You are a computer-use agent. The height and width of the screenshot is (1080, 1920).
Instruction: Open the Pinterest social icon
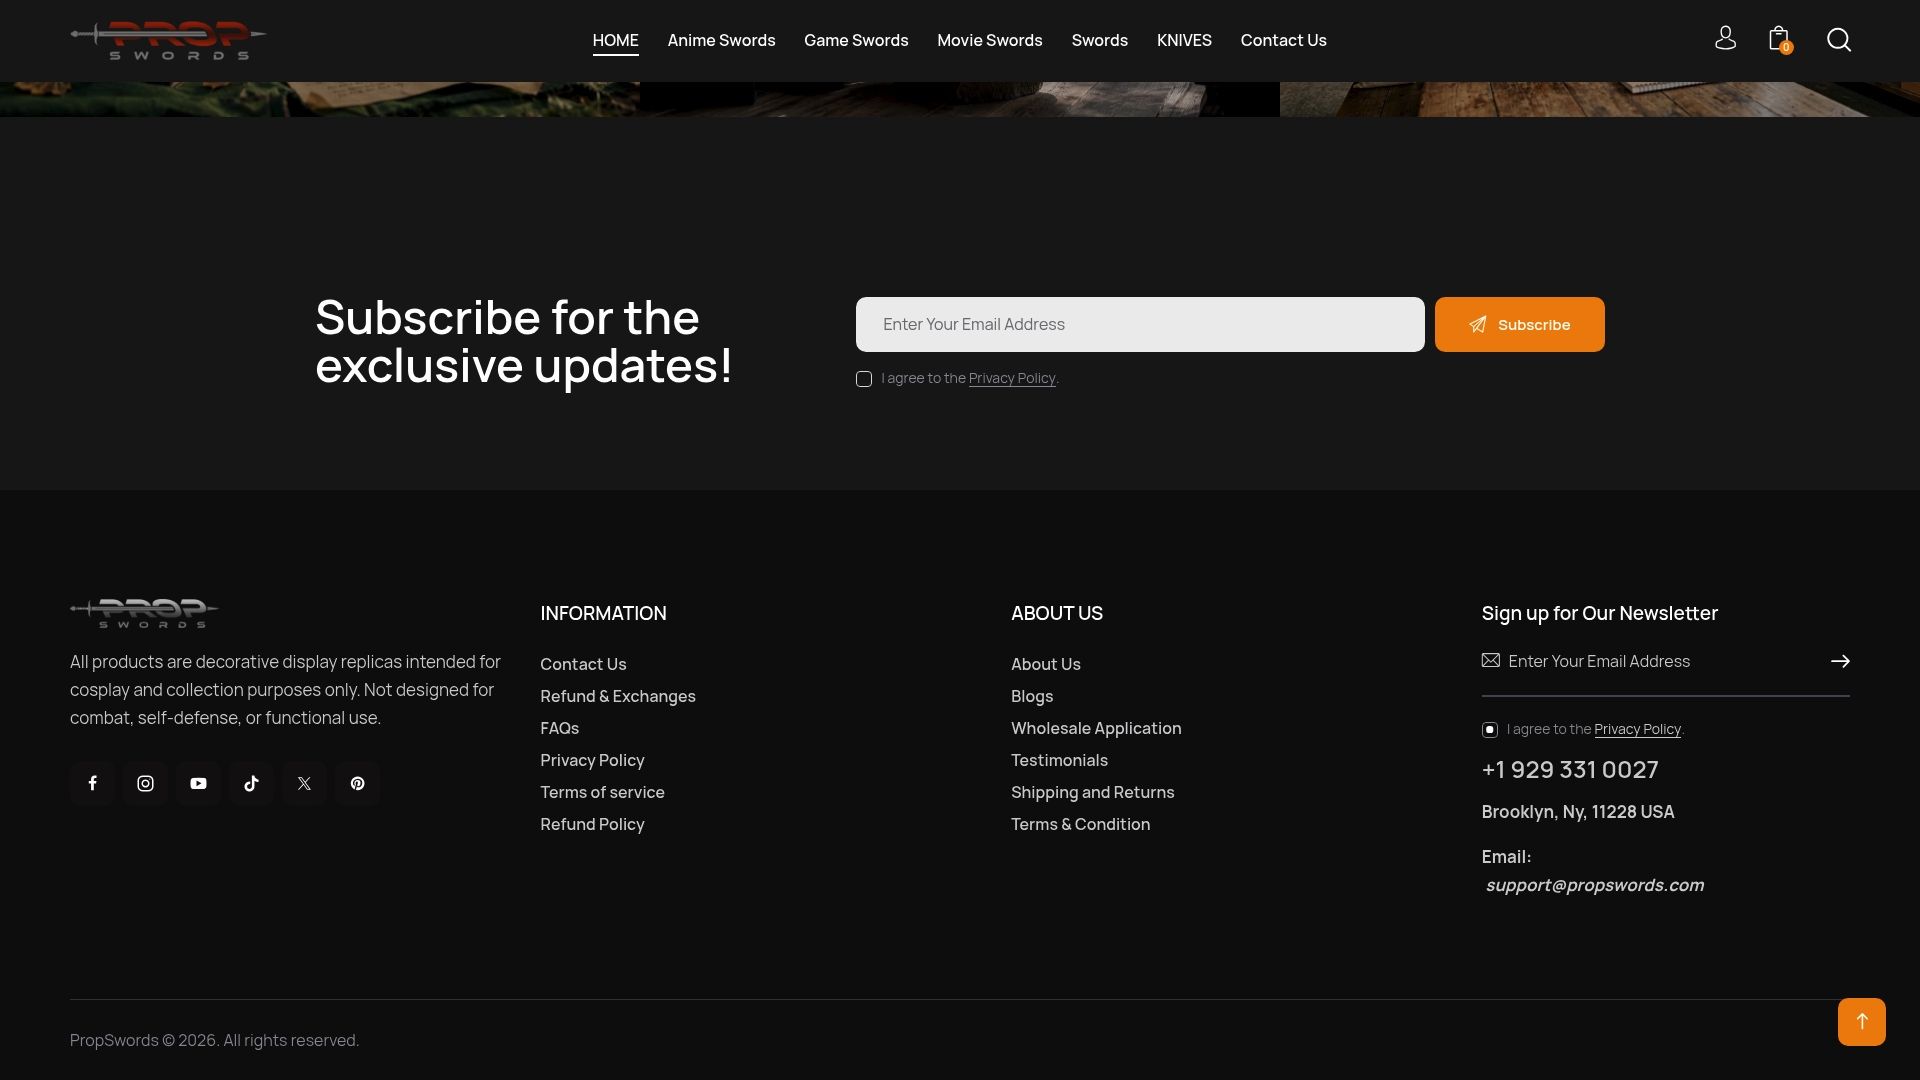[x=357, y=783]
